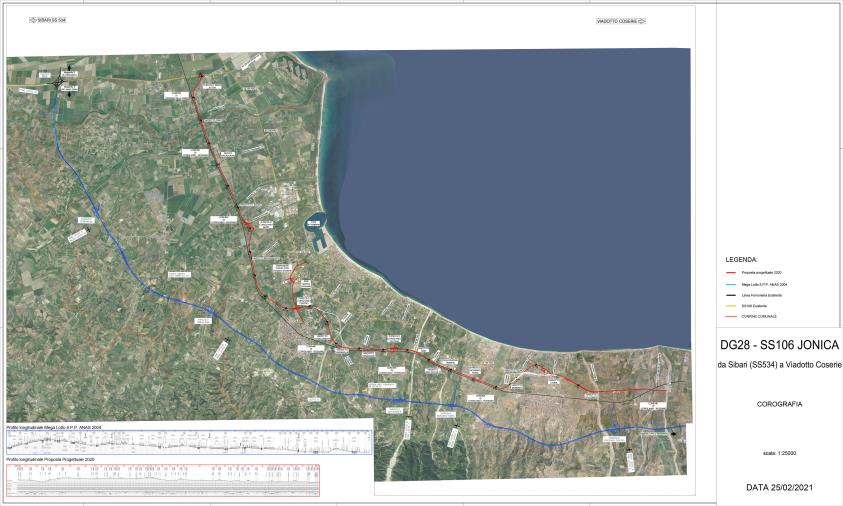Image resolution: width=843 pixels, height=506 pixels.
Task: Click the Profilo longitudinale Mega Lotto 8 heading
Action: (x=55, y=427)
